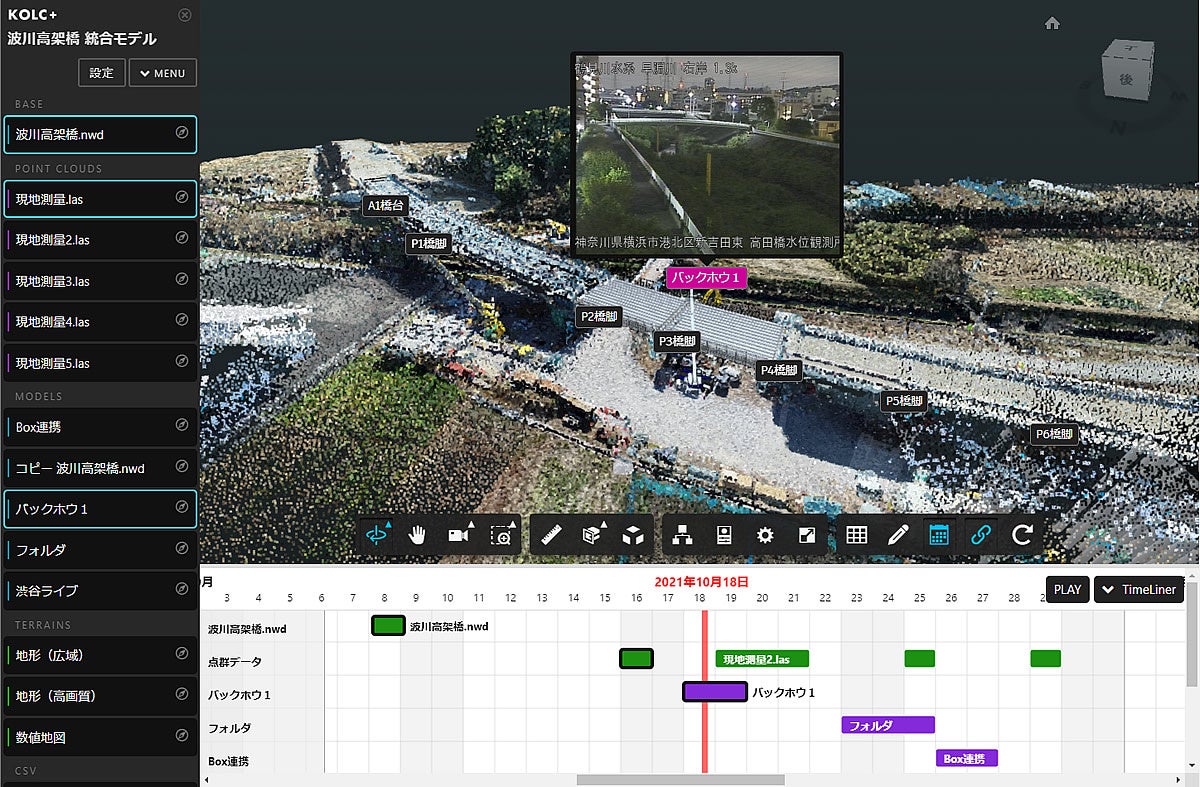The height and width of the screenshot is (787, 1200).
Task: Open the TimeLiner dropdown
Action: [x=1139, y=589]
